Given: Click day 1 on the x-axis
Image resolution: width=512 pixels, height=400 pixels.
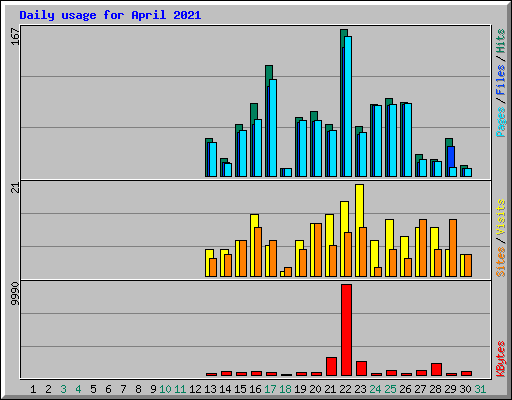Looking at the screenshot, I should point(33,389).
